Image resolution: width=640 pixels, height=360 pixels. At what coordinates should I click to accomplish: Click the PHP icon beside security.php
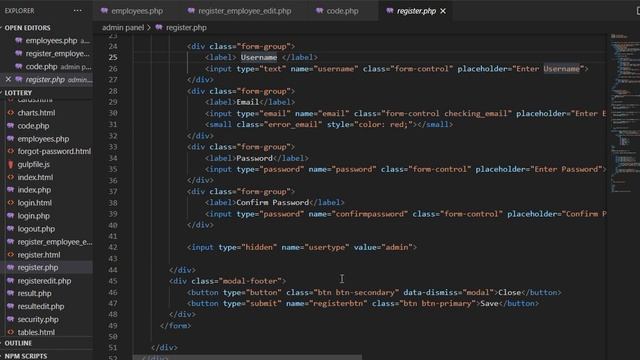tap(11, 319)
